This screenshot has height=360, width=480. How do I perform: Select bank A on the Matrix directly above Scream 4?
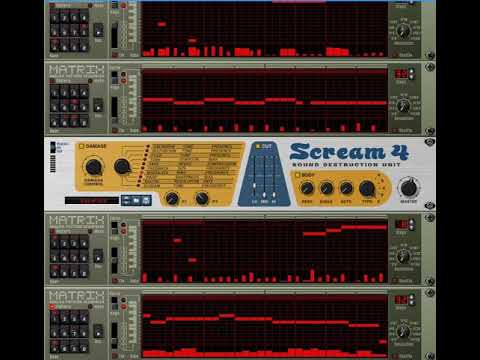coord(55,121)
